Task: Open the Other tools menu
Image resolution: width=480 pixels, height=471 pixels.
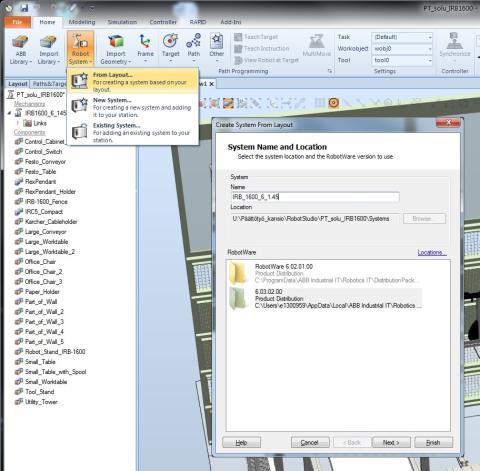Action: [x=217, y=48]
